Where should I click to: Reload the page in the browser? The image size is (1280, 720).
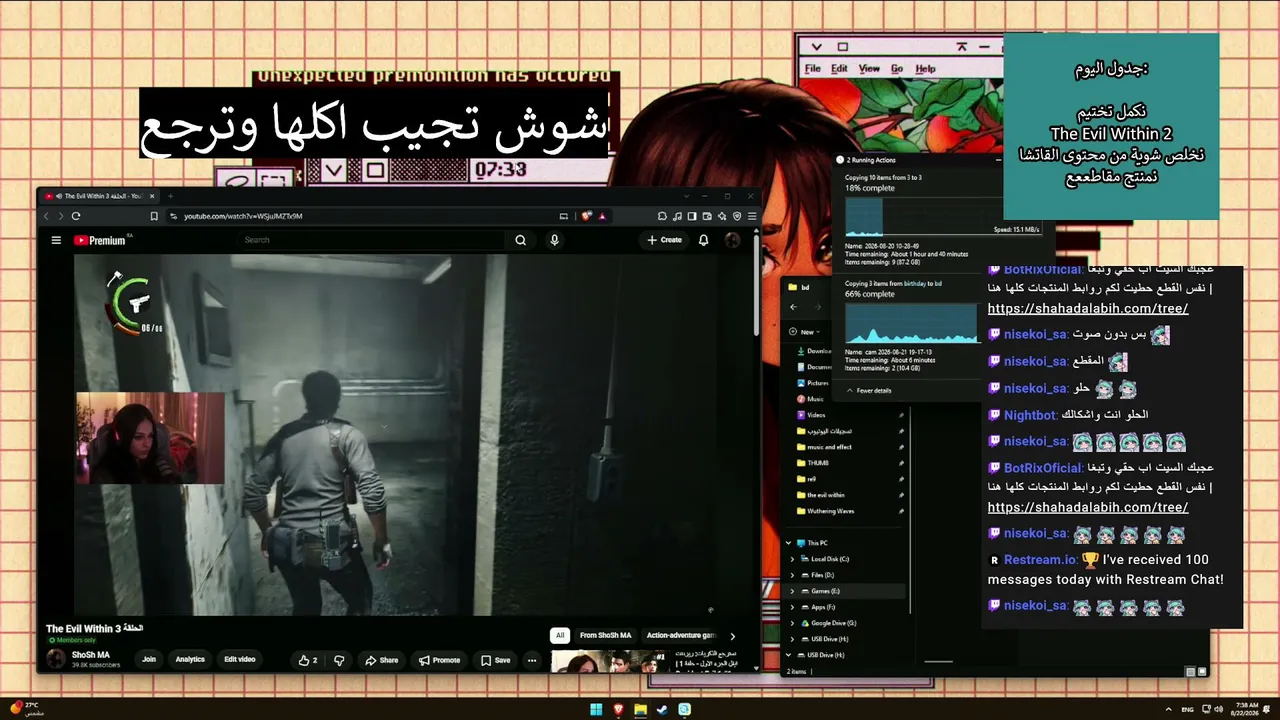(76, 216)
